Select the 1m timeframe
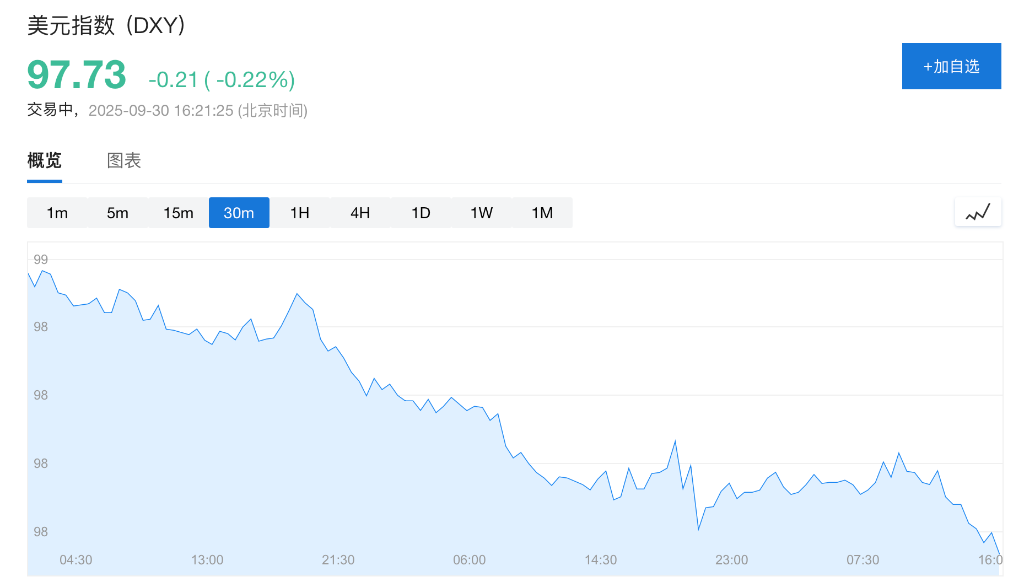 (x=57, y=212)
